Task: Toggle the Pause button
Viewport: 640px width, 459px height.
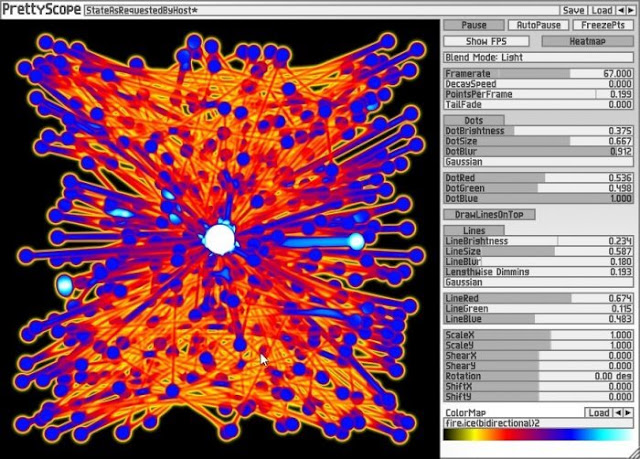Action: point(473,25)
